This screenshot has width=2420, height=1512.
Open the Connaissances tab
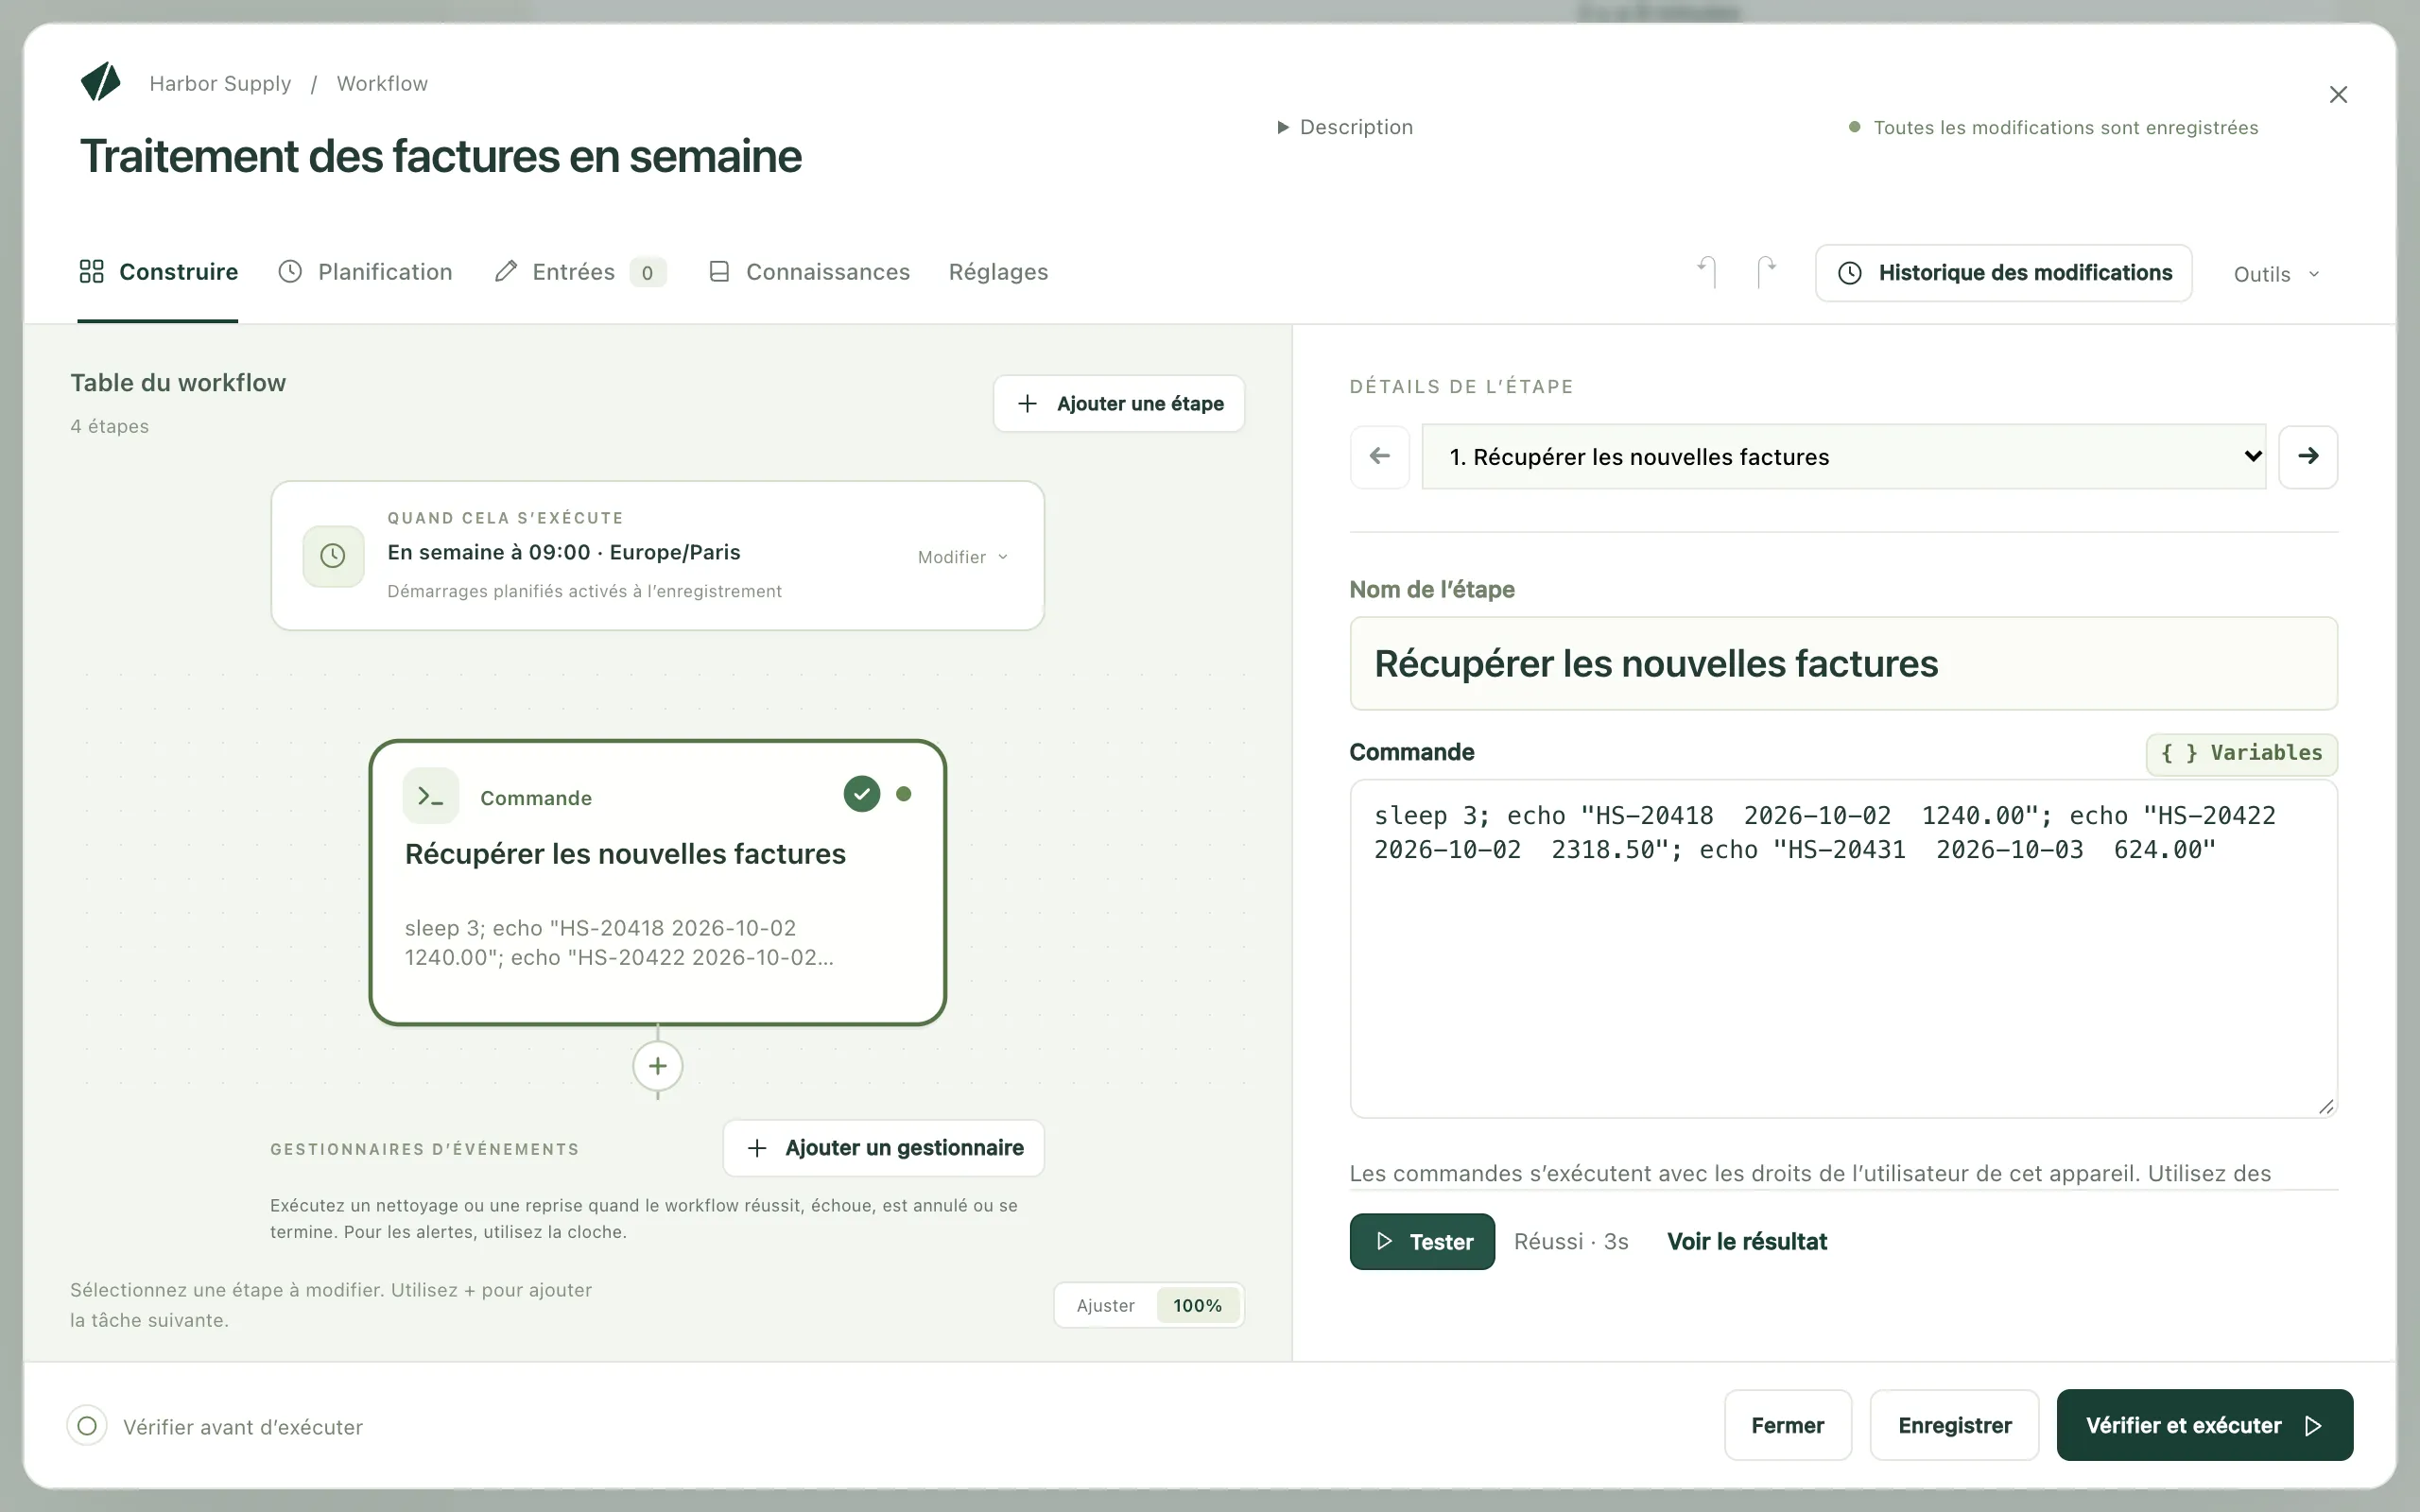click(x=809, y=272)
